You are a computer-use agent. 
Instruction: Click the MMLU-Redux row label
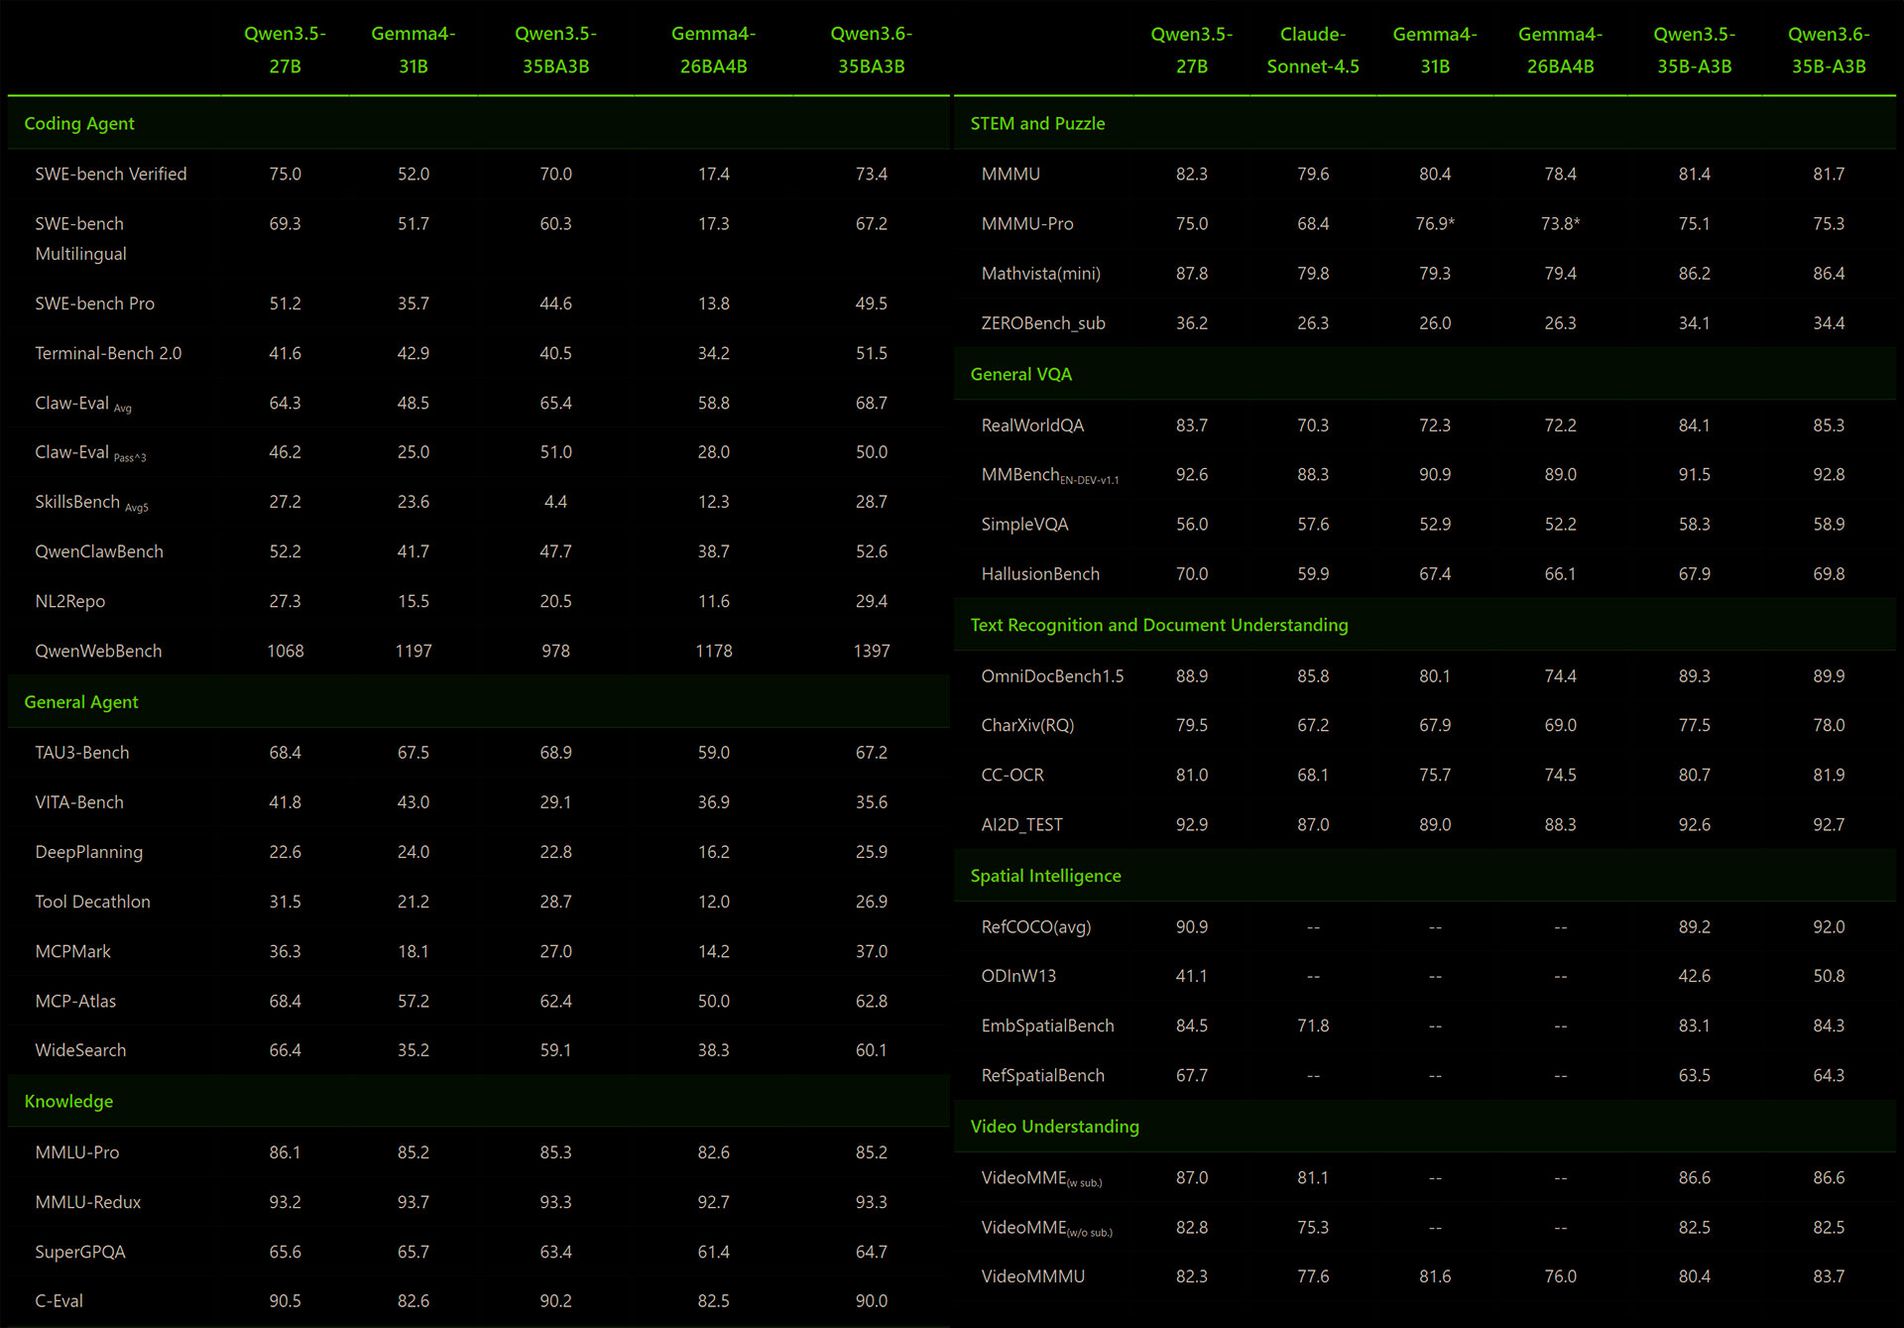[88, 1202]
